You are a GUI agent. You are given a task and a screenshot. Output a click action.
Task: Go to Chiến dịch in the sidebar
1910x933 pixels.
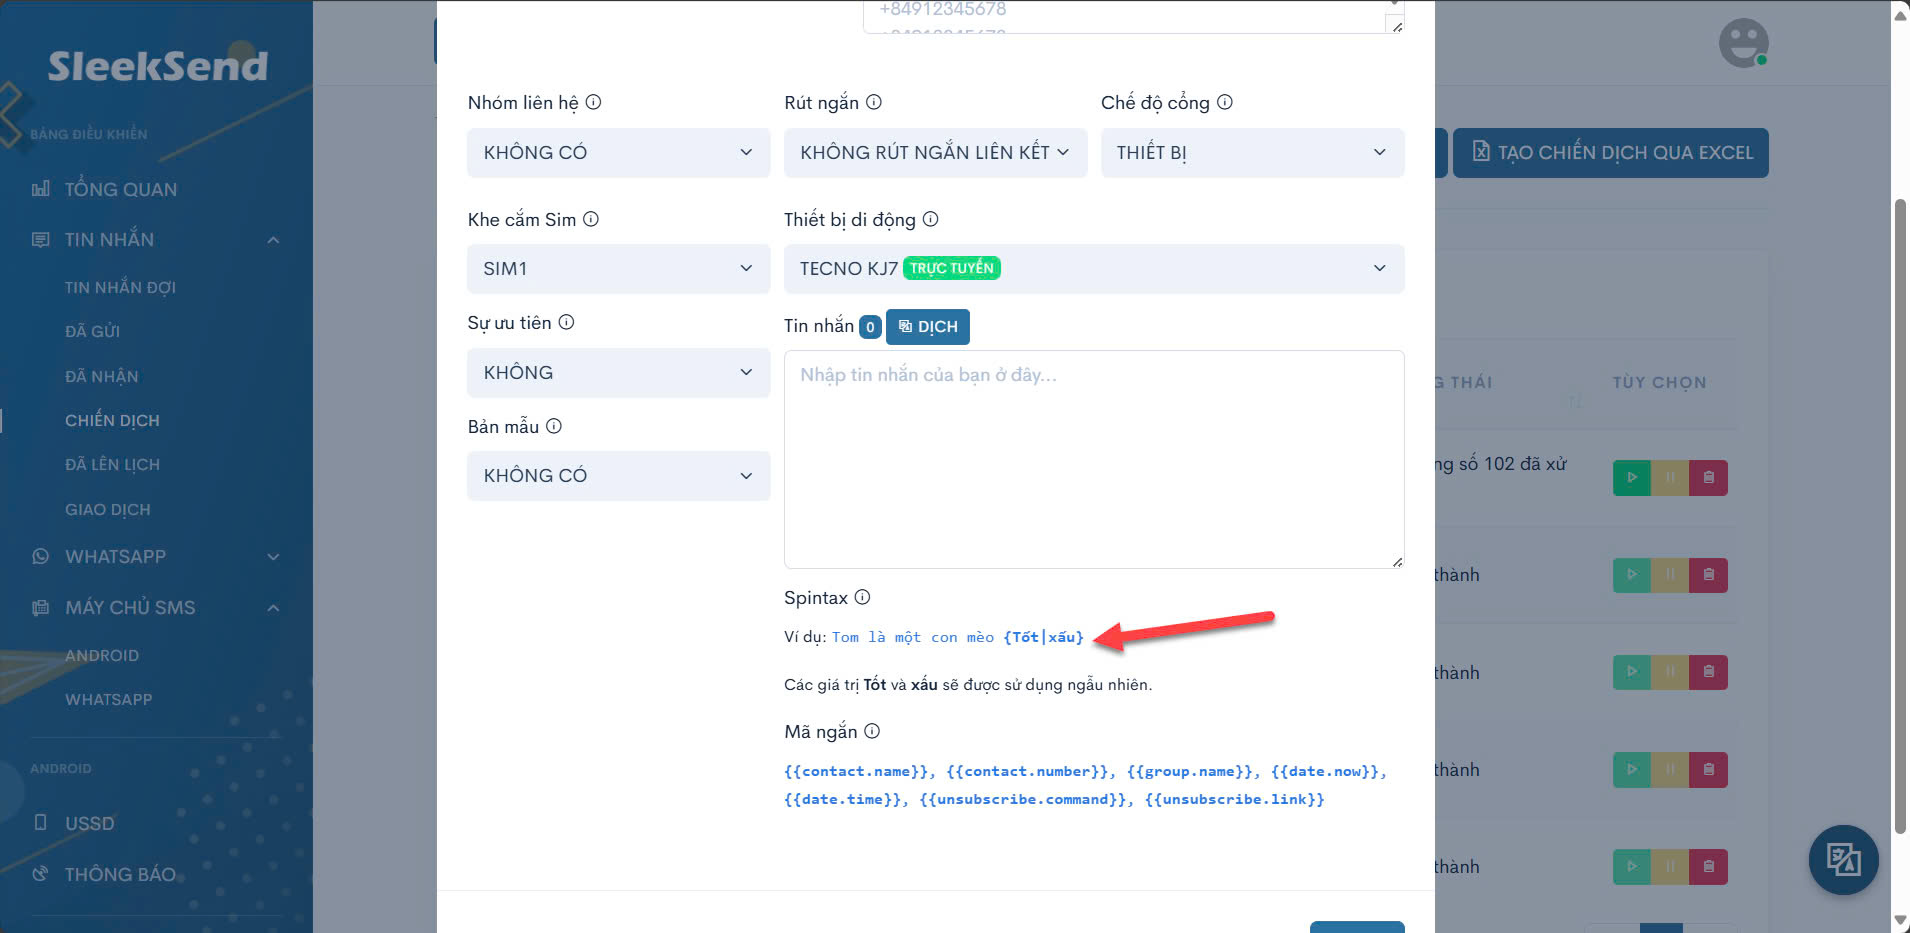112,421
